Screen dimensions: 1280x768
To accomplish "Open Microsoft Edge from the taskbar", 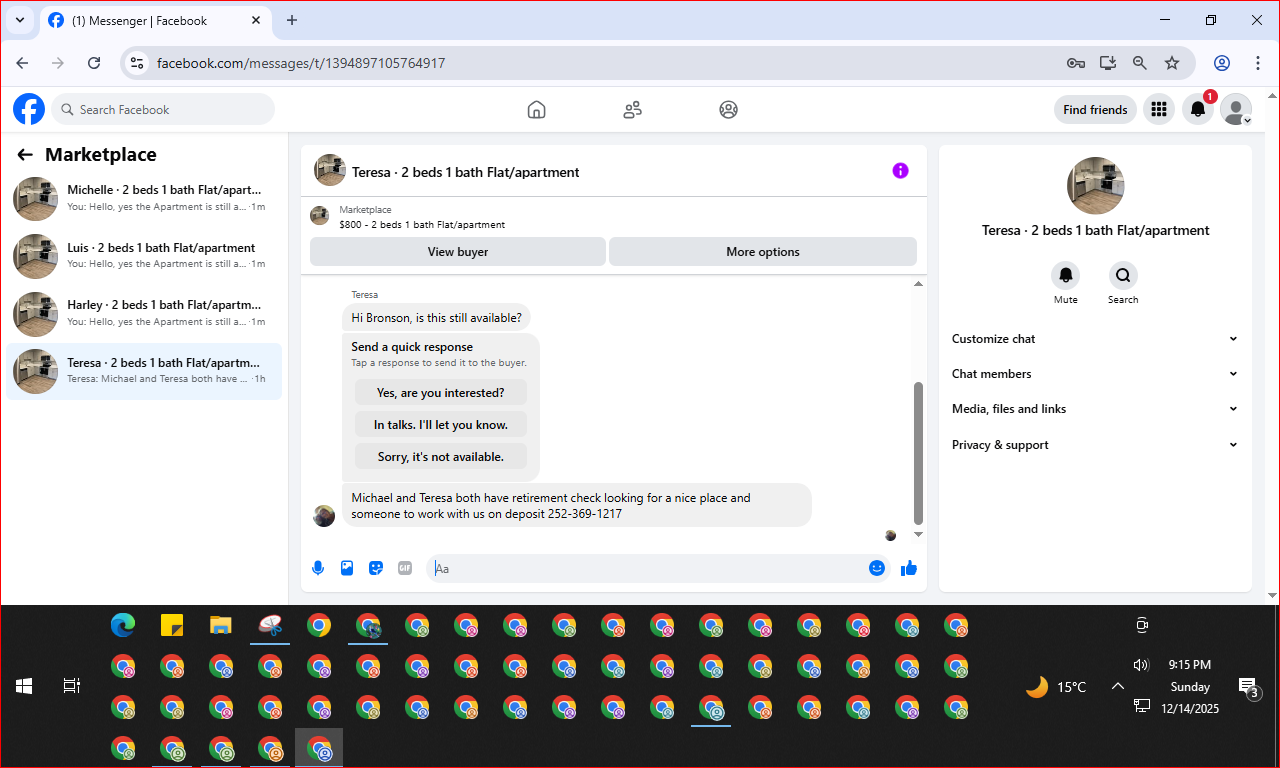I will [x=123, y=626].
